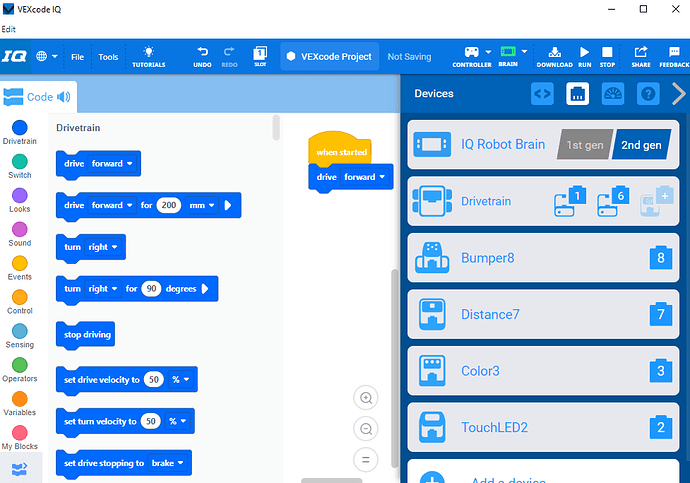Click the Drivetrain motor port 6 icon
Screen dimensions: 690x483
click(x=613, y=201)
